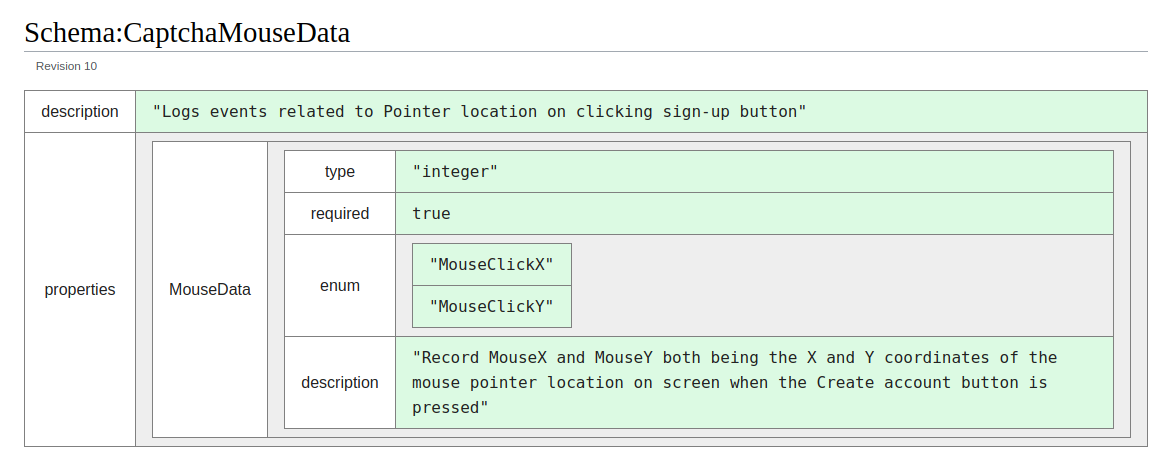Image resolution: width=1171 pixels, height=467 pixels.
Task: Click the MouseData property name cell
Action: [x=210, y=289]
